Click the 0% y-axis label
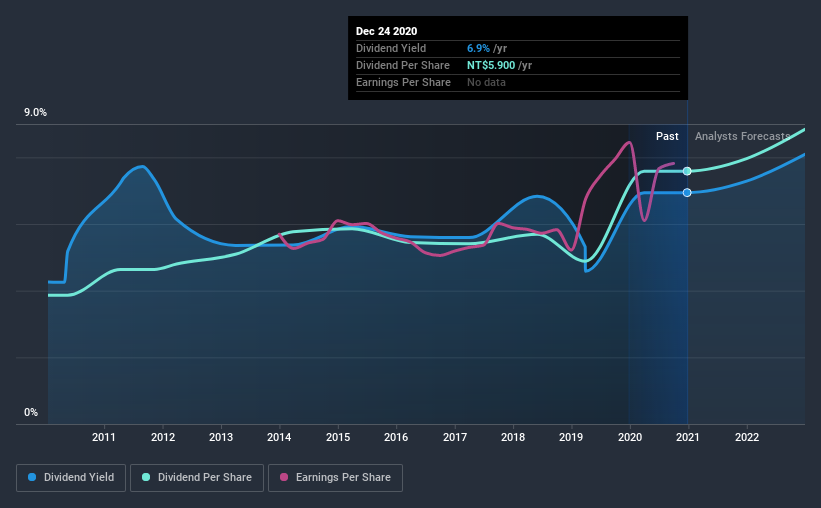This screenshot has height=508, width=821. click(31, 413)
